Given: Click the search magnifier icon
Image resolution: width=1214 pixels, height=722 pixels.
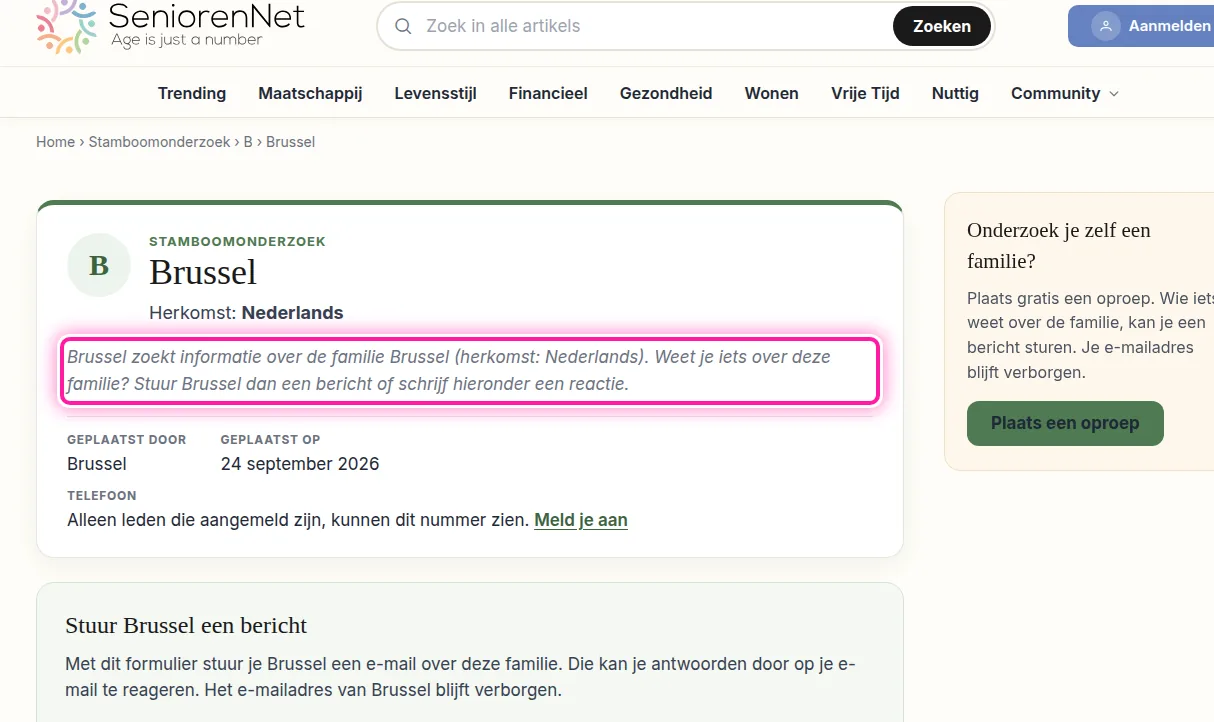Looking at the screenshot, I should point(404,26).
